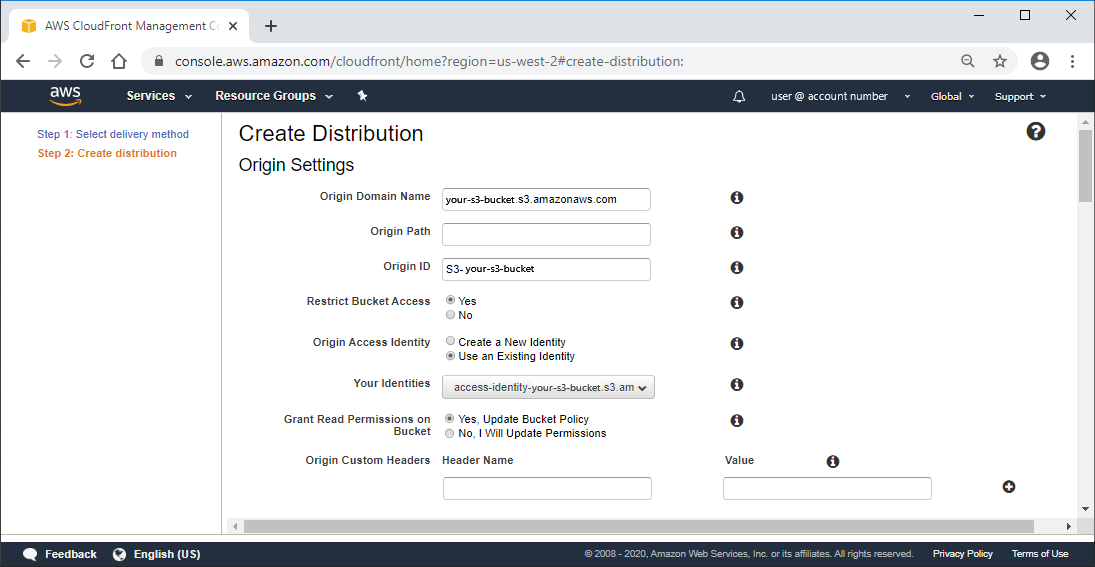Viewport: 1095px width, 567px height.
Task: Click the horizontal scrollbar thumb
Action: [x=638, y=526]
